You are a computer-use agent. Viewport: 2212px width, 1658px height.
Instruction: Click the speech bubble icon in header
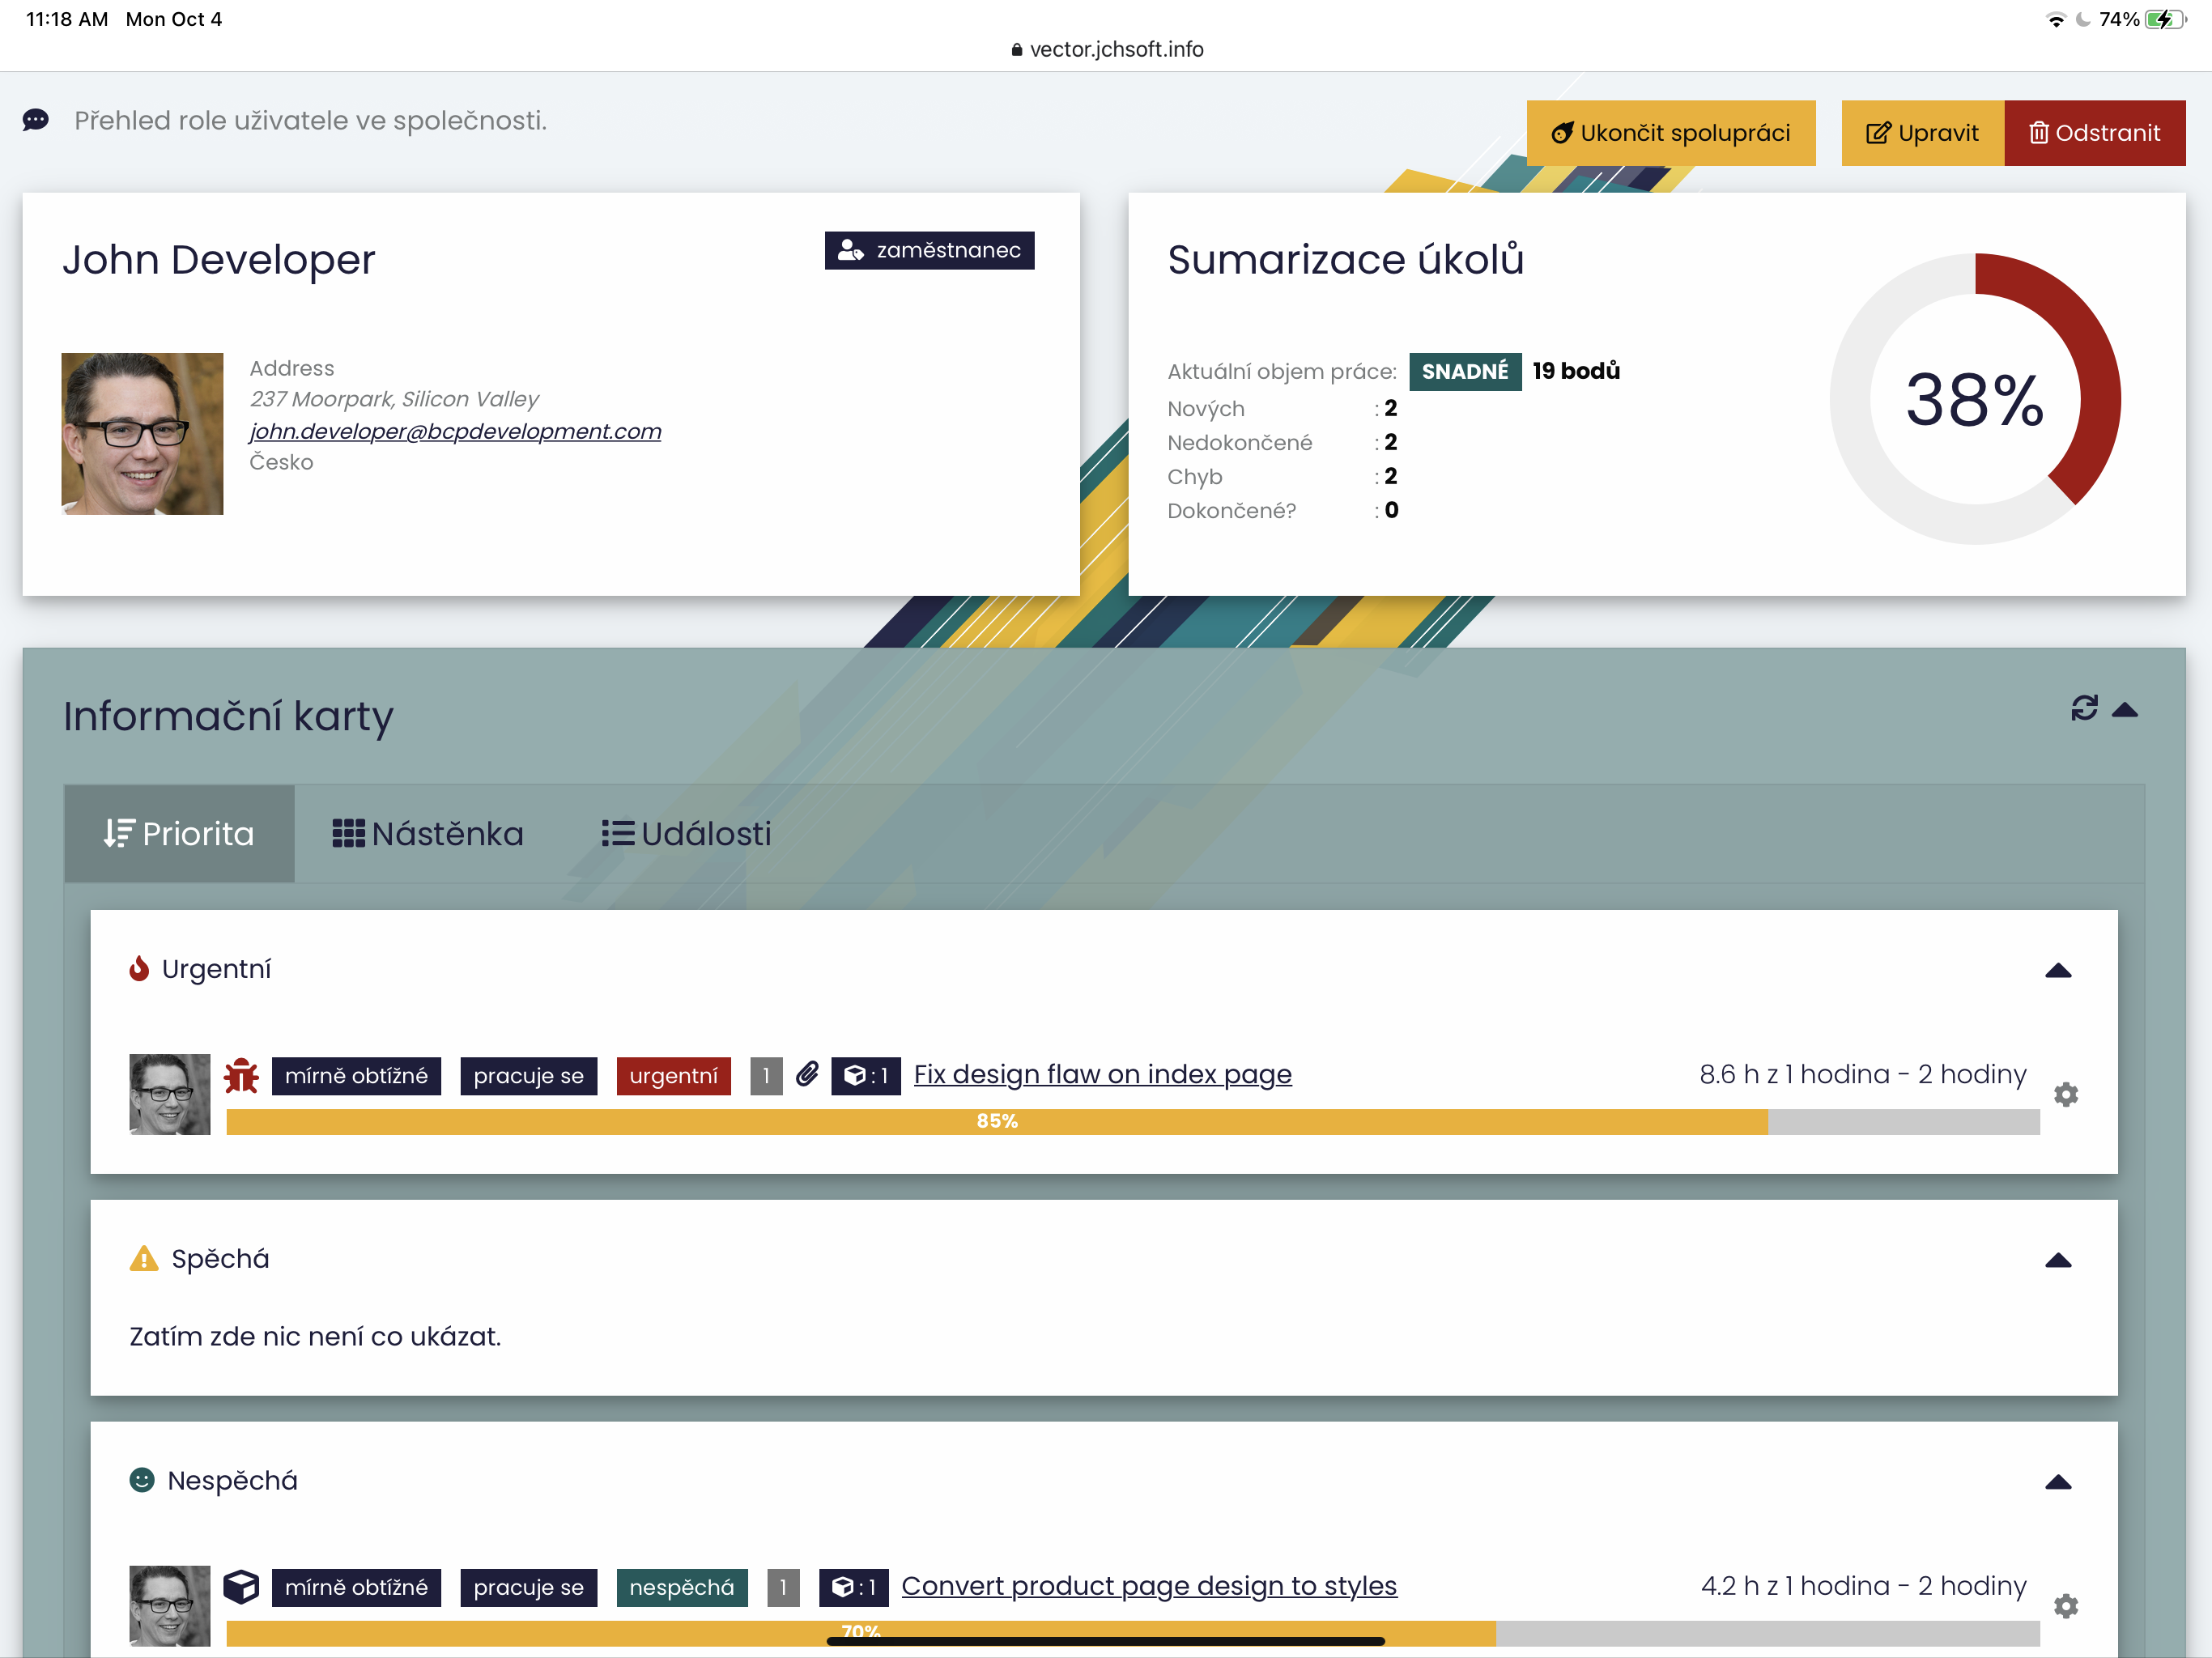tap(36, 120)
